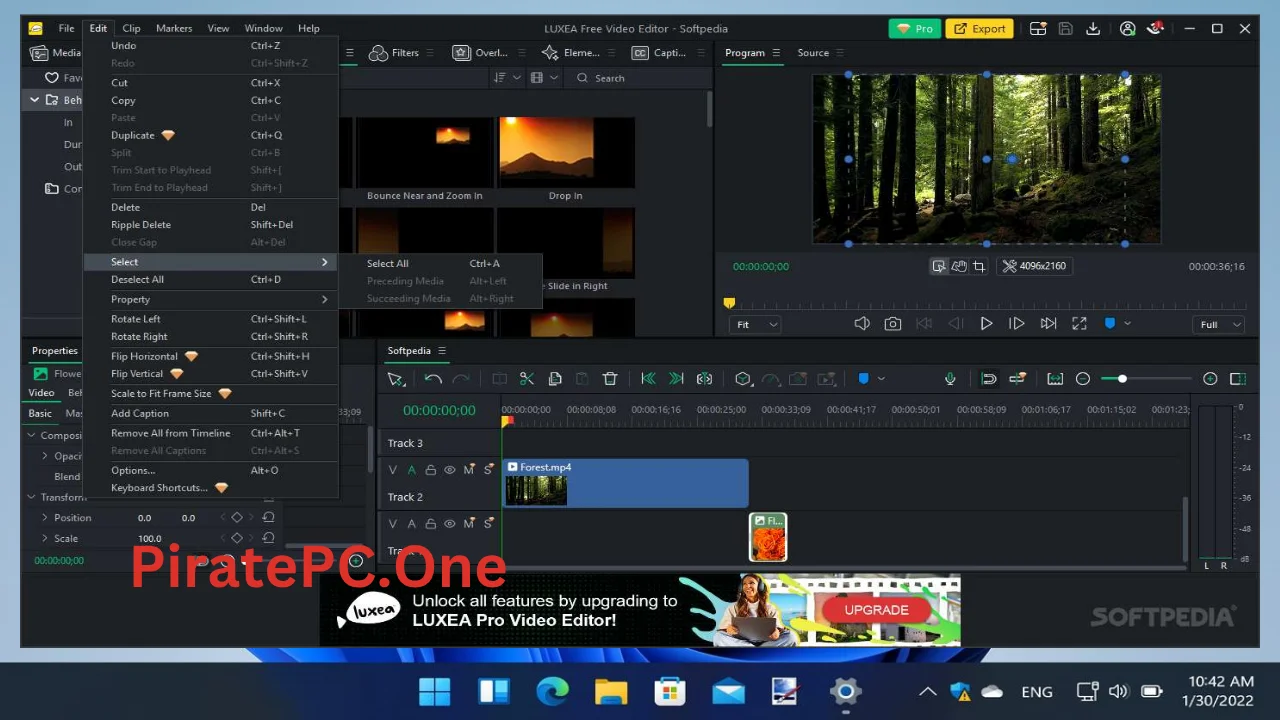Step to next frame in preview
The image size is (1280, 720).
[x=1017, y=324]
